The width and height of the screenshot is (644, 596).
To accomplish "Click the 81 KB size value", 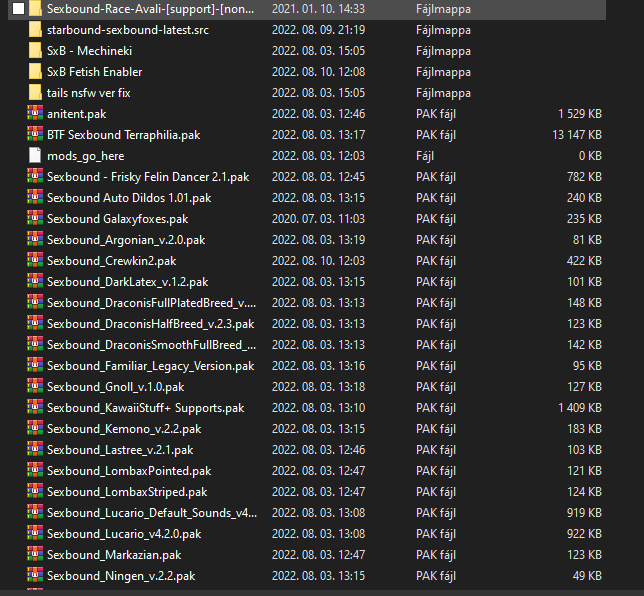I will click(587, 239).
